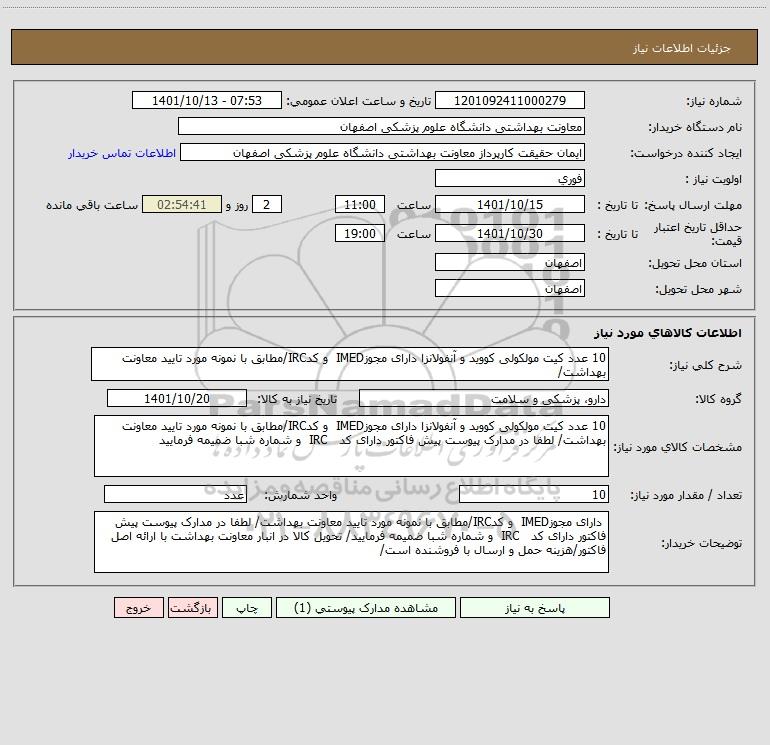Click the روز و label beside remaining days
The width and height of the screenshot is (770, 745).
coord(237,205)
